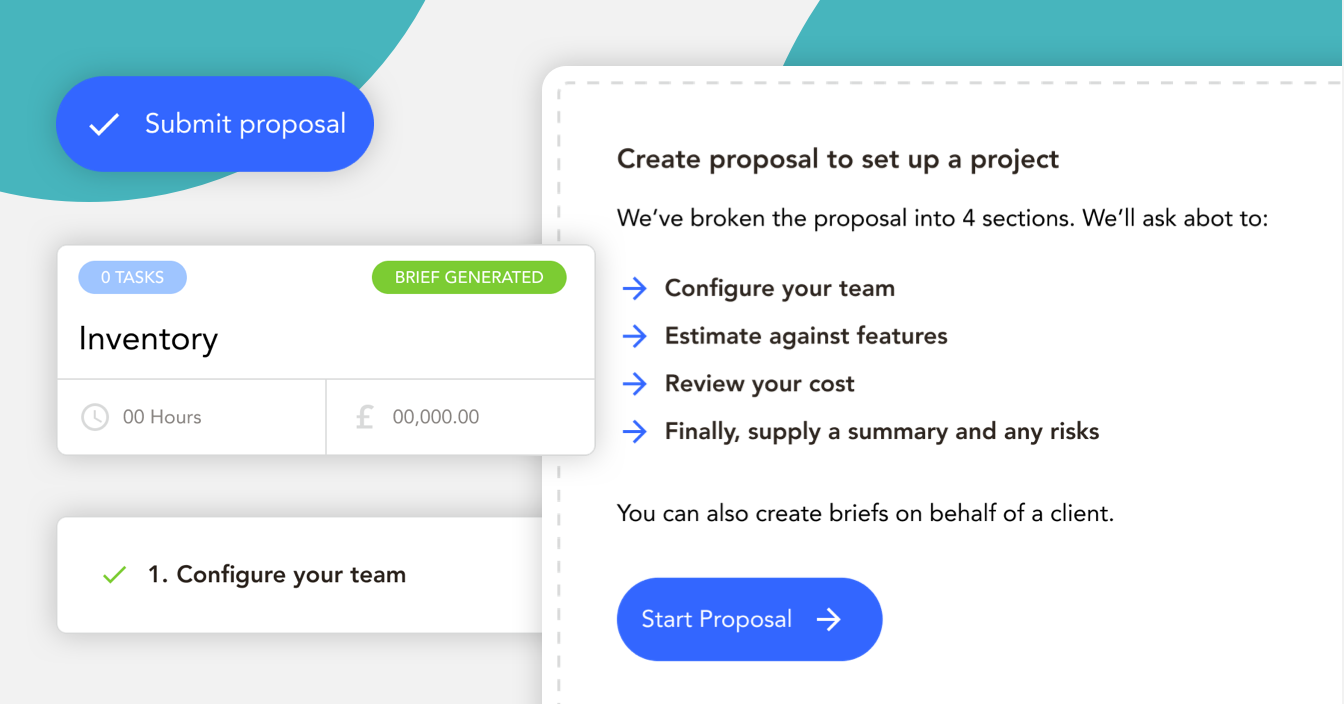This screenshot has width=1344, height=704.
Task: Click the Create proposal to set up heading
Action: pos(838,159)
